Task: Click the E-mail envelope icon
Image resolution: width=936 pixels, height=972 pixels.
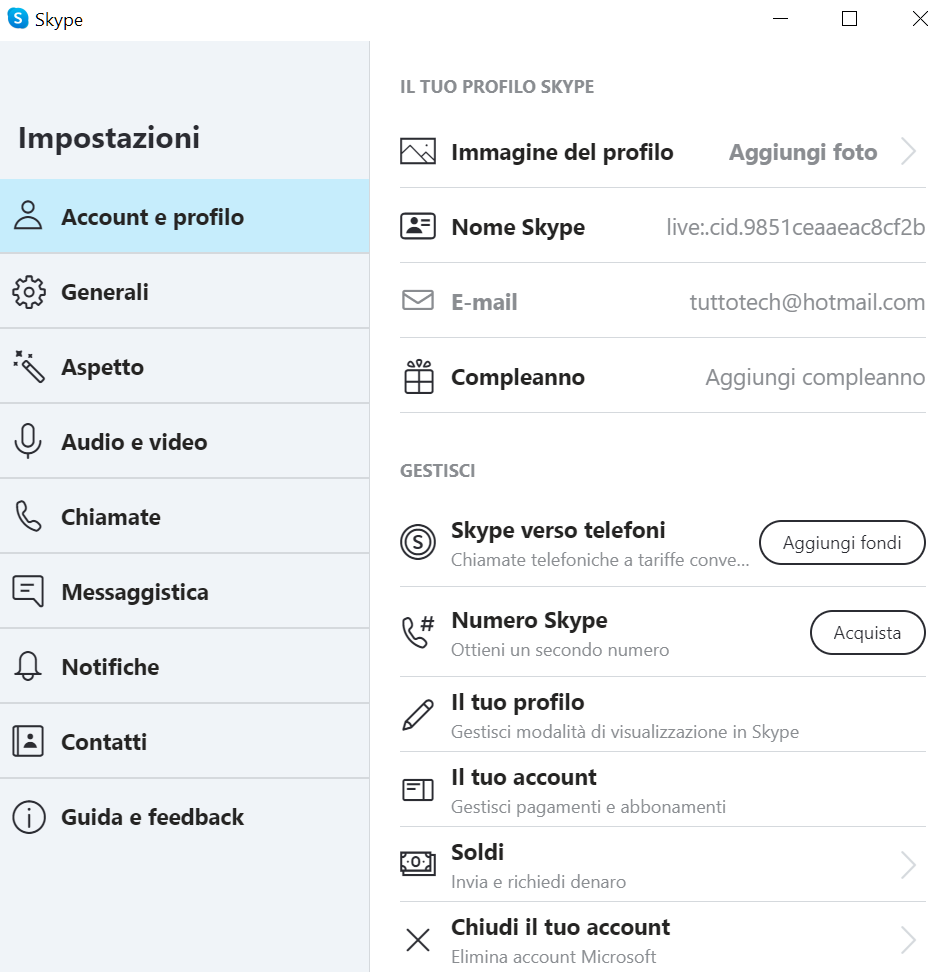Action: point(418,301)
